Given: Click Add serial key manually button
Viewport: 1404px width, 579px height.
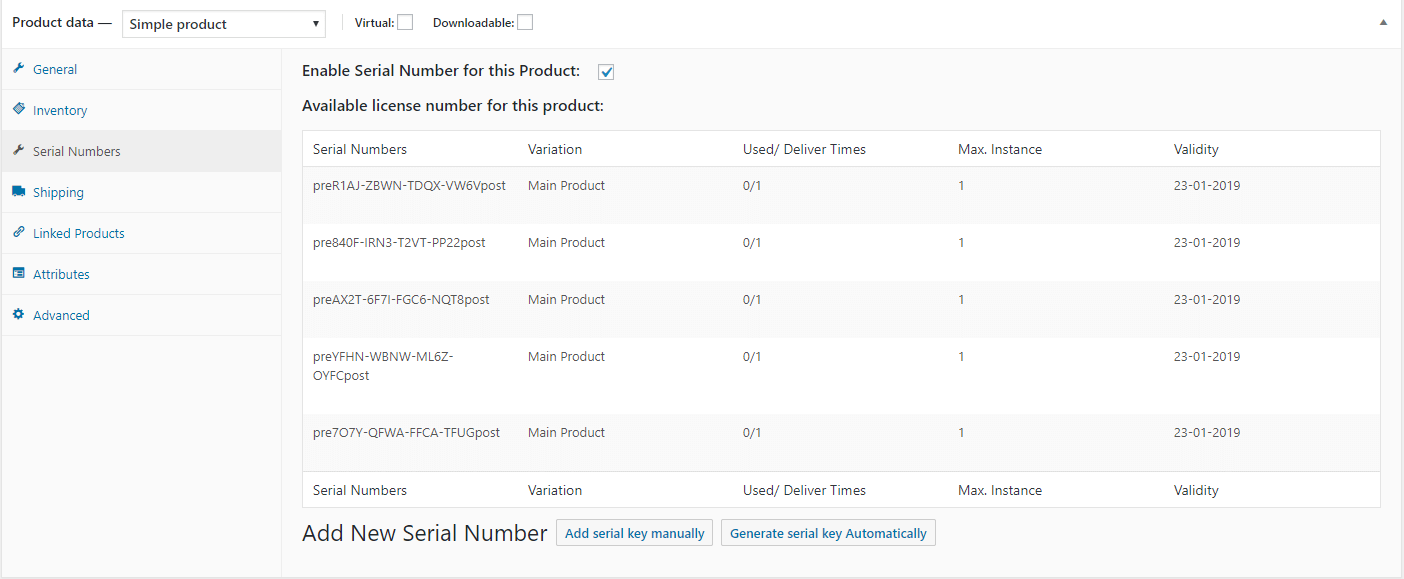Looking at the screenshot, I should pos(635,533).
